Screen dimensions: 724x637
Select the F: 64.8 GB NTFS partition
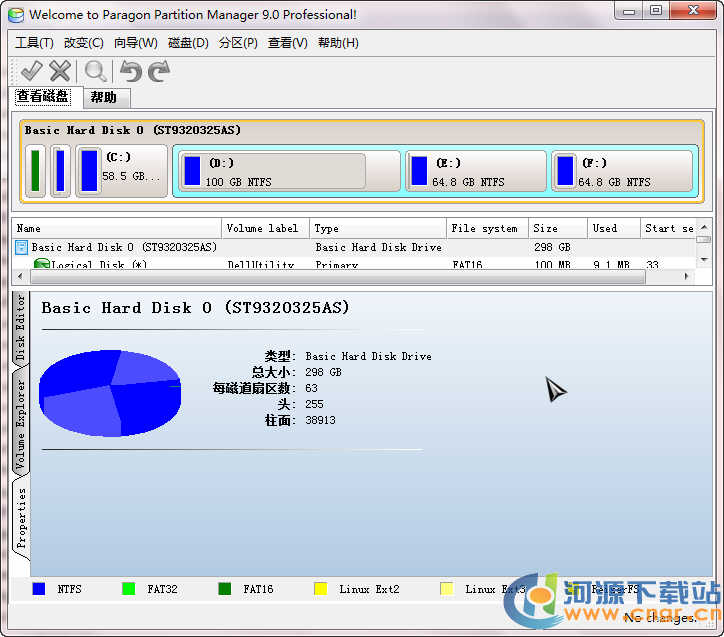622,171
